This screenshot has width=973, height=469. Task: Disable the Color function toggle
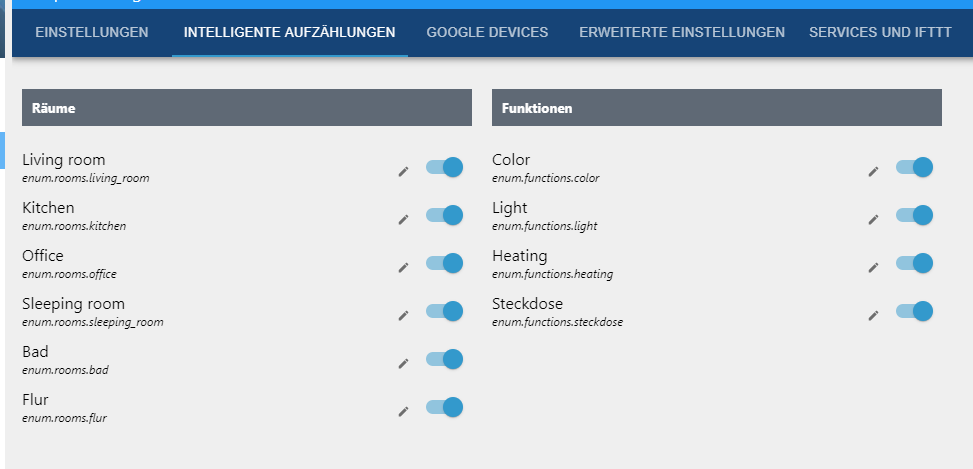pyautogui.click(x=914, y=167)
